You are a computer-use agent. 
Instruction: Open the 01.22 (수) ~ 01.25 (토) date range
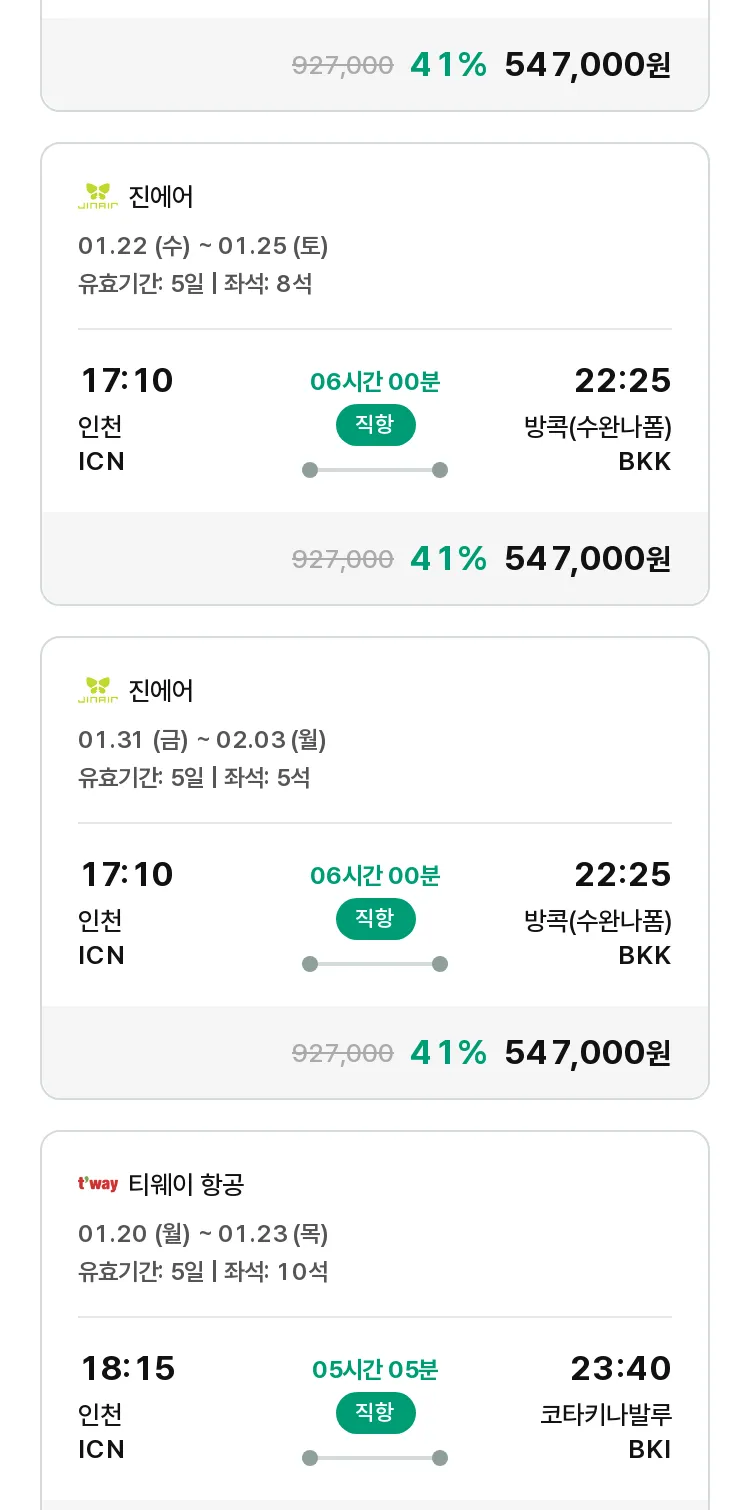(203, 246)
